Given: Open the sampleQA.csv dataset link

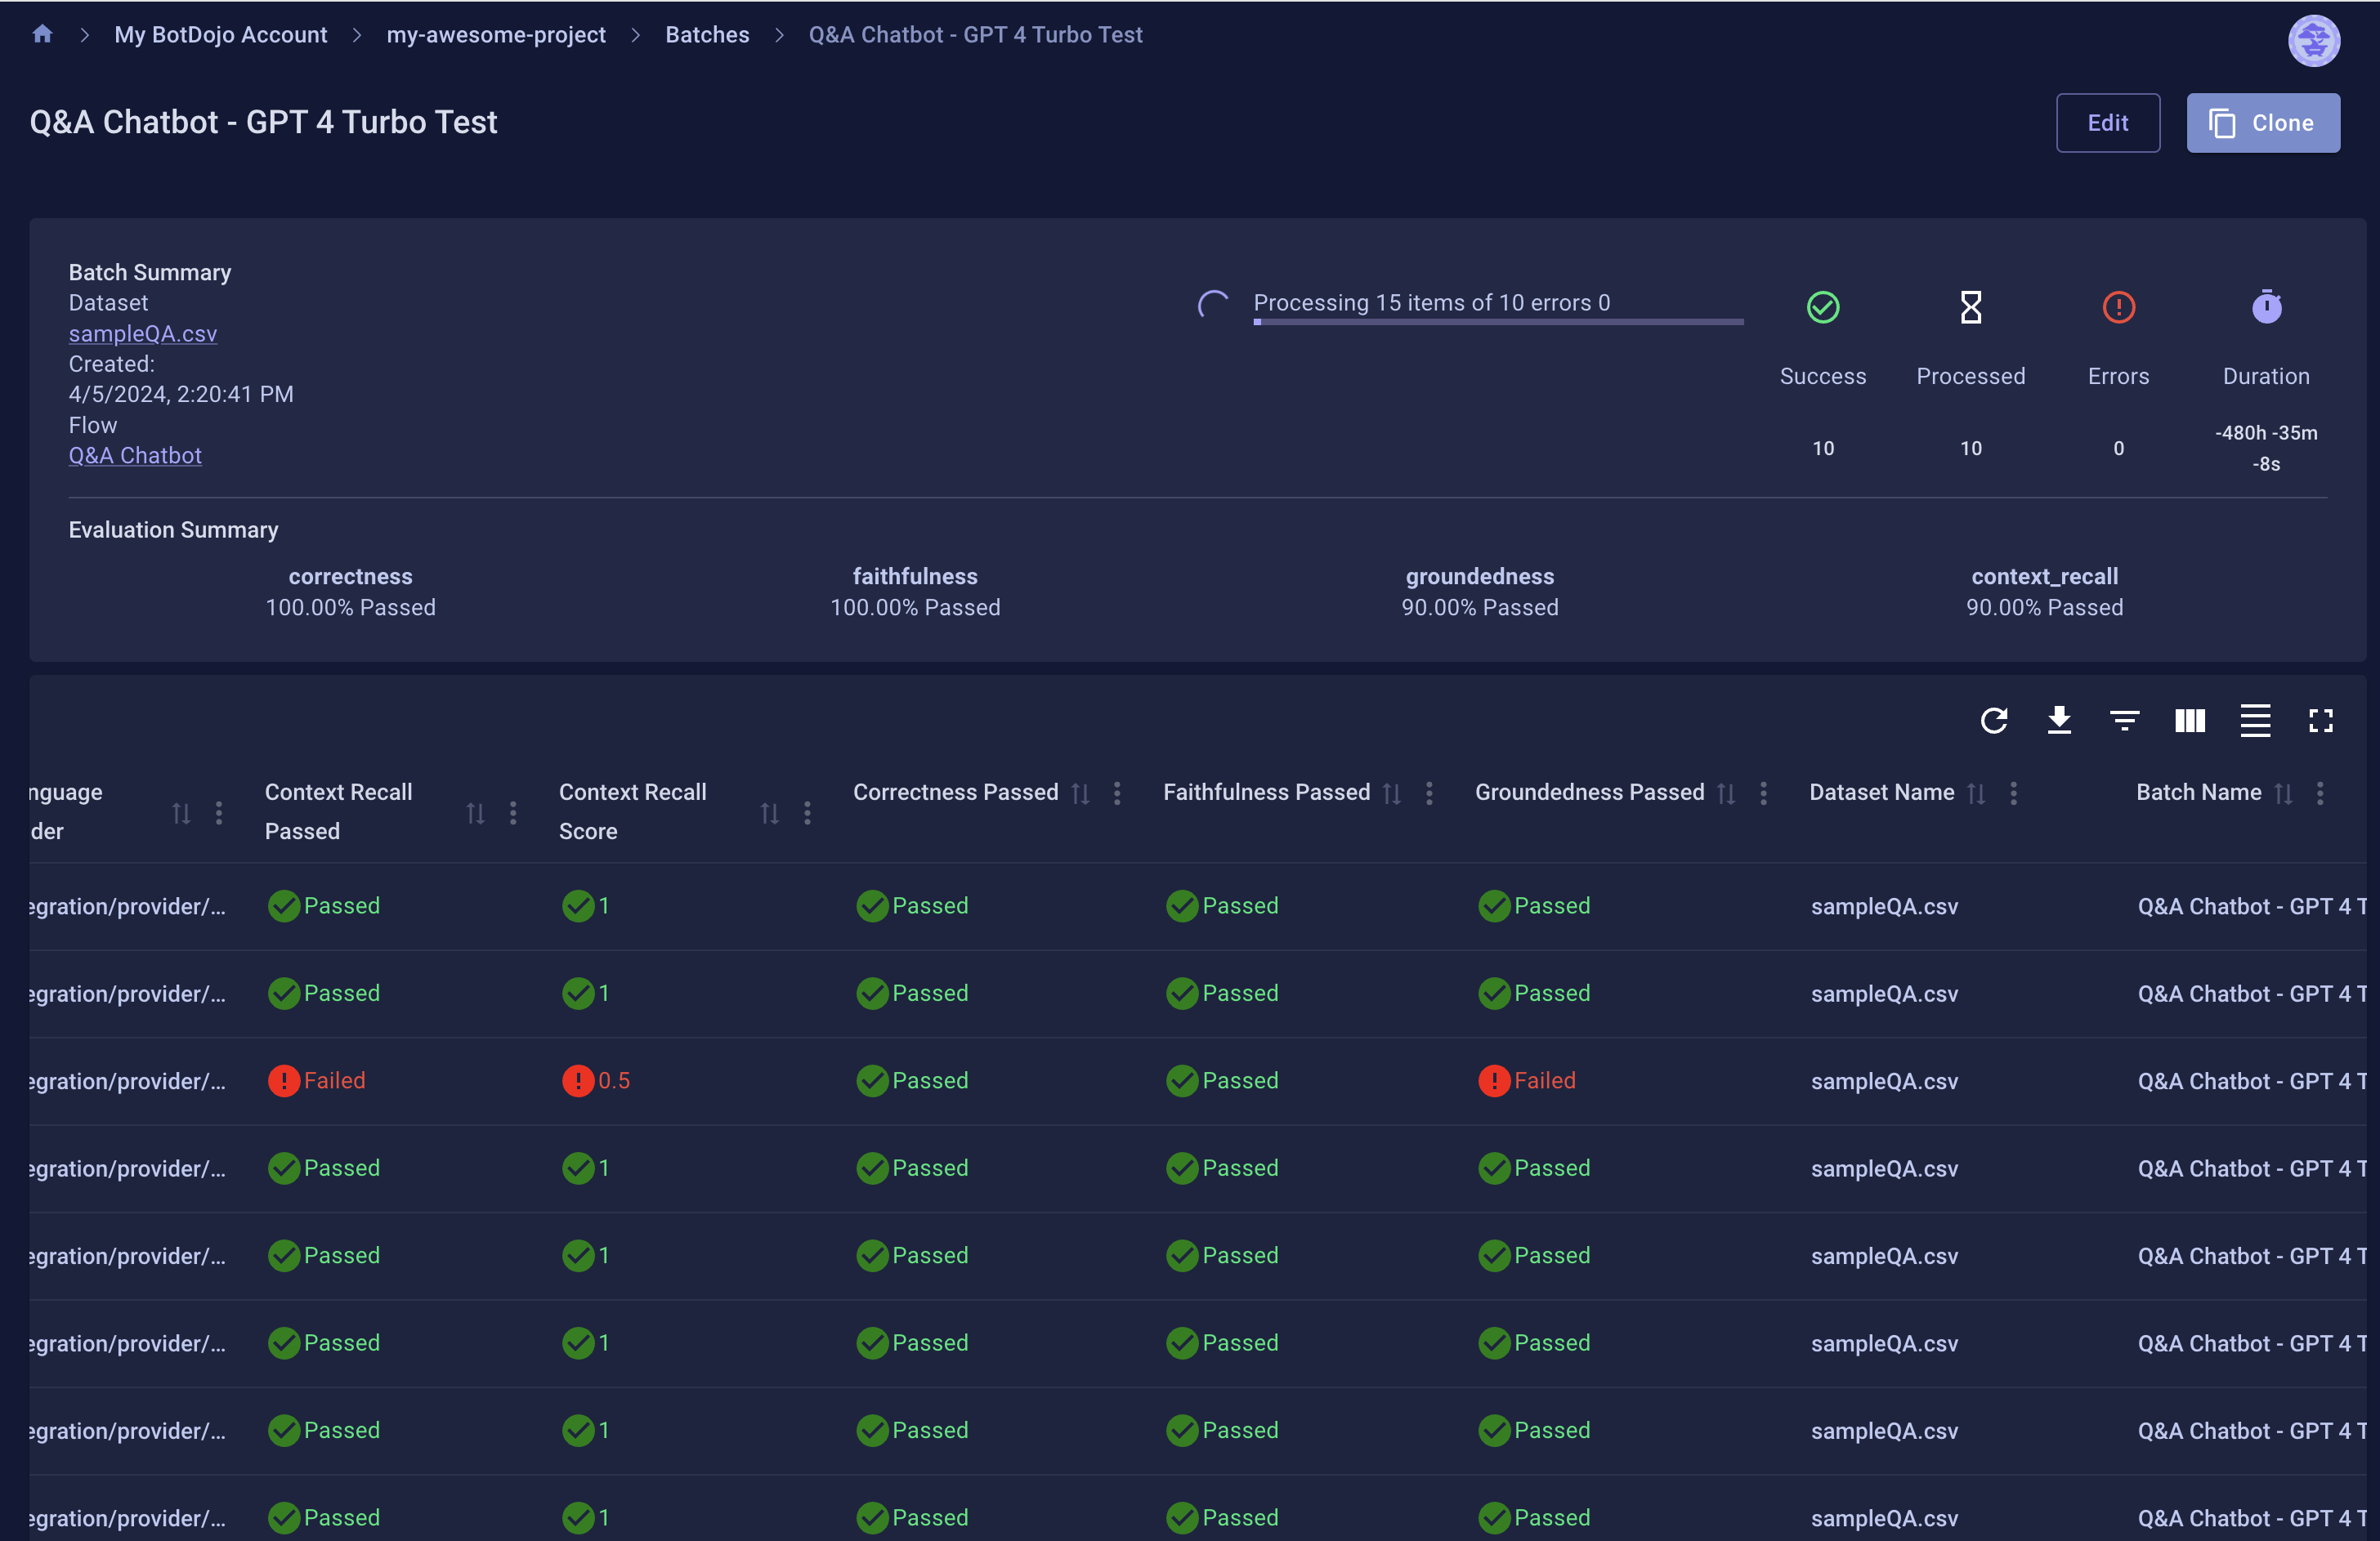Looking at the screenshot, I should coord(143,333).
